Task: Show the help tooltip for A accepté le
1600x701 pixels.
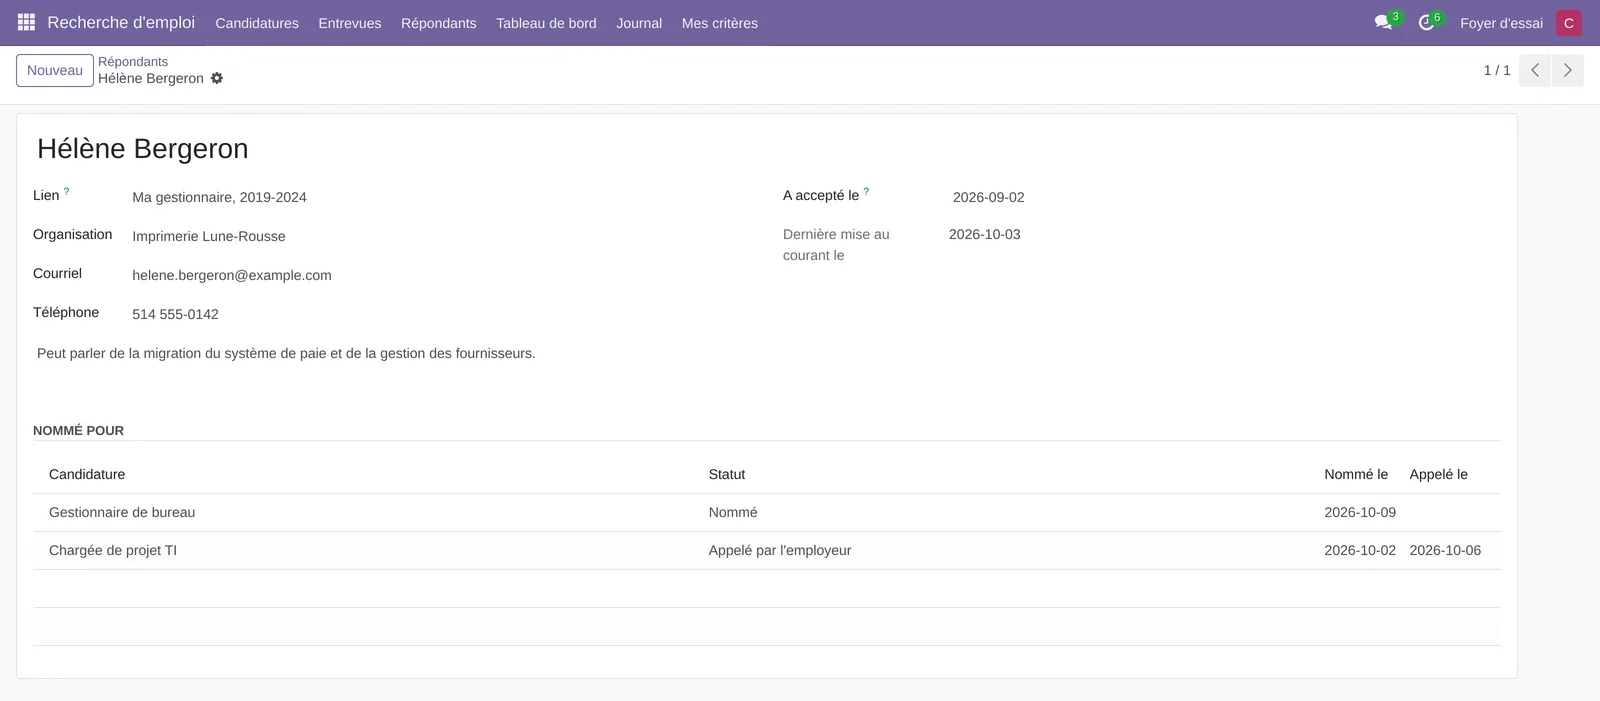Action: (866, 191)
